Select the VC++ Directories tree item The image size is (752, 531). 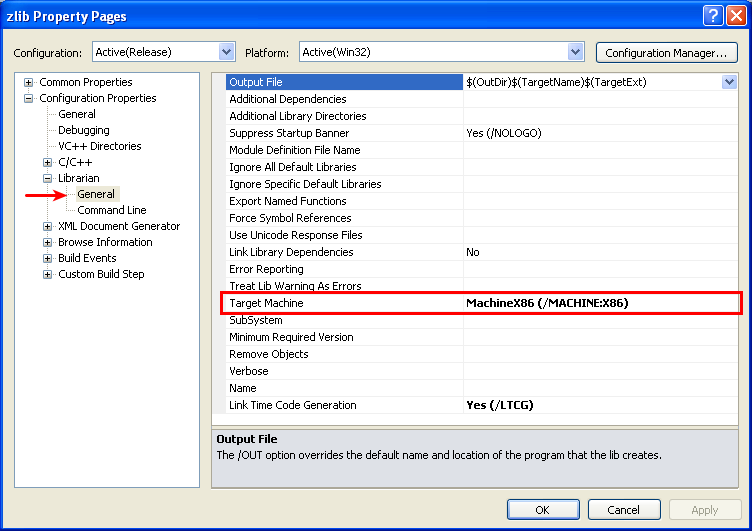[x=100, y=146]
